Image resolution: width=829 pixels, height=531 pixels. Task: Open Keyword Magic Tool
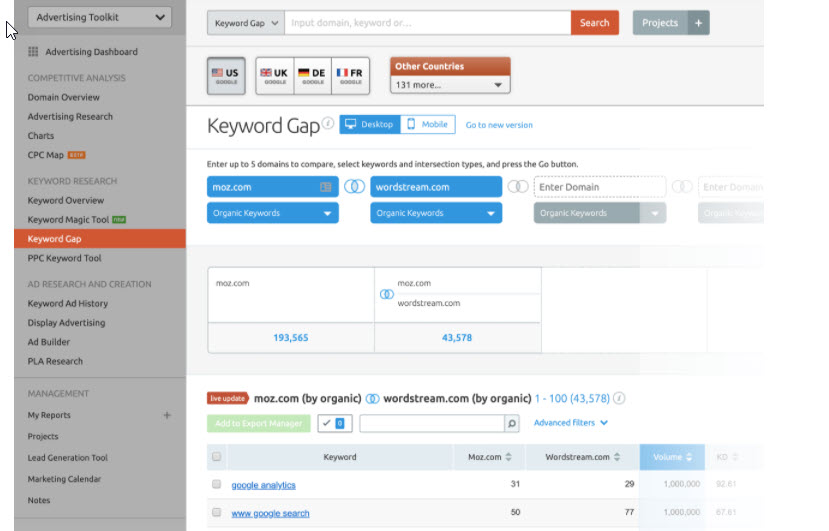(x=76, y=219)
